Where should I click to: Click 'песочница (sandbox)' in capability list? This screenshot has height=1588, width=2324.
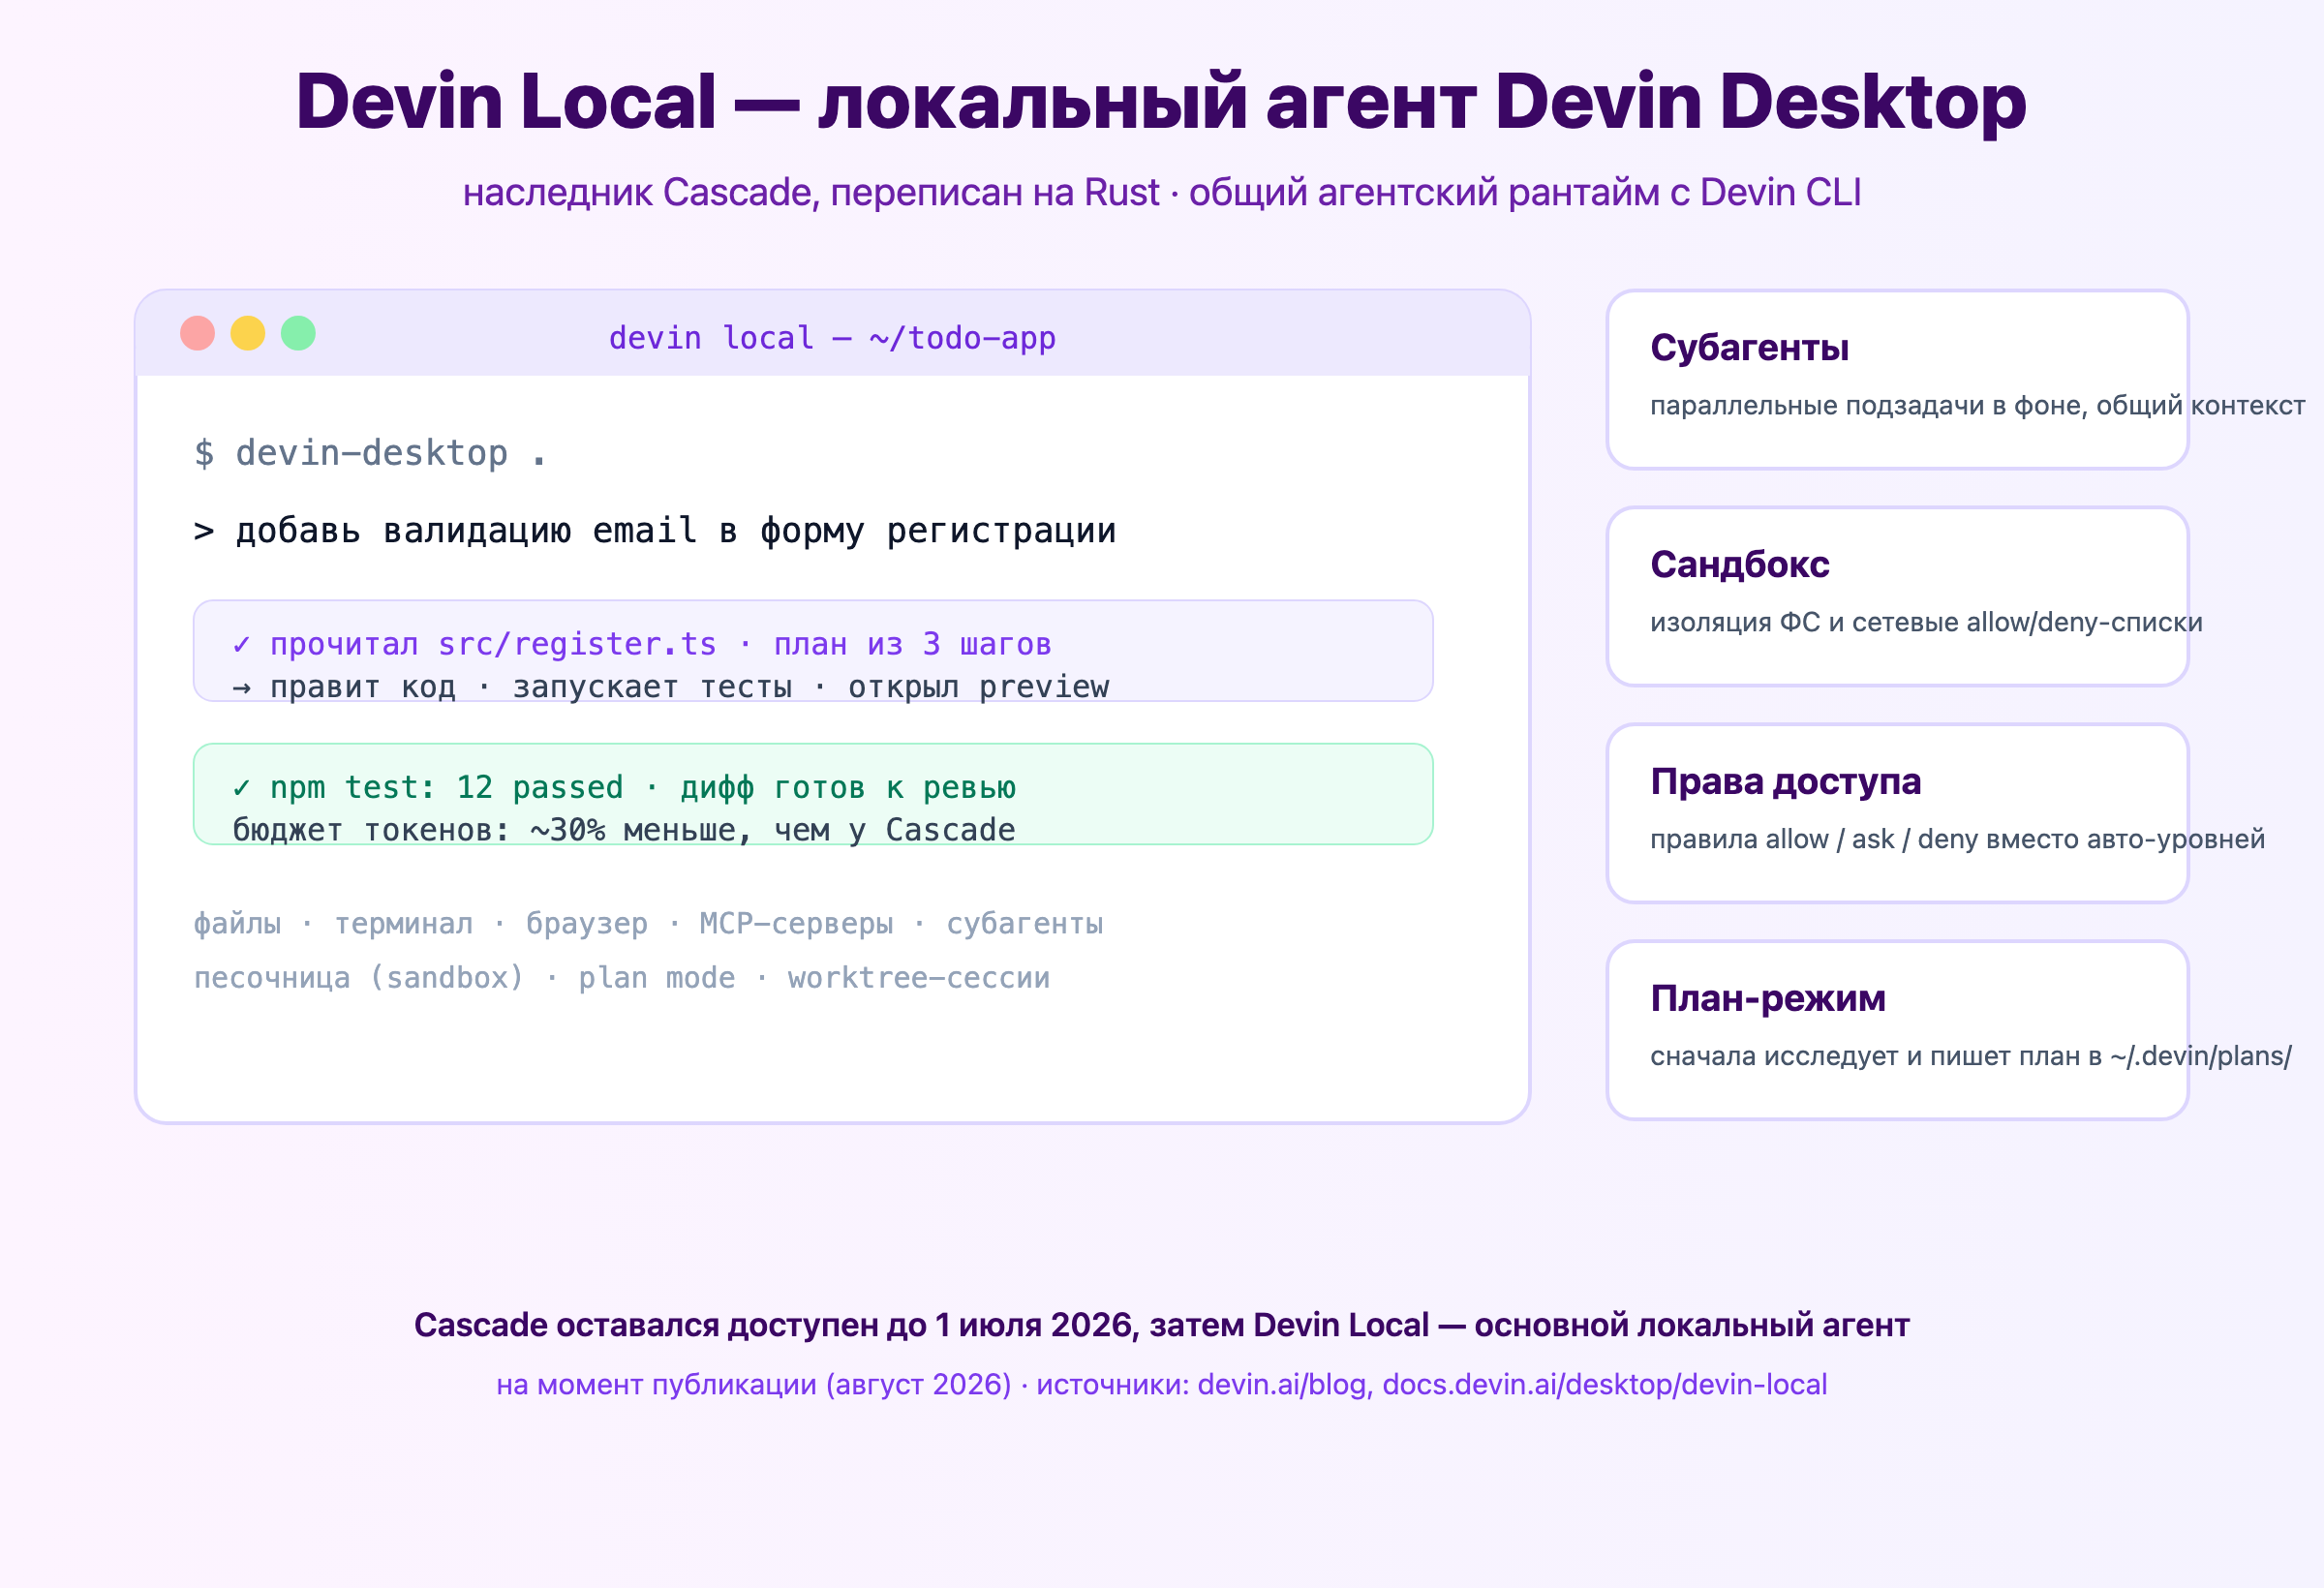point(359,977)
